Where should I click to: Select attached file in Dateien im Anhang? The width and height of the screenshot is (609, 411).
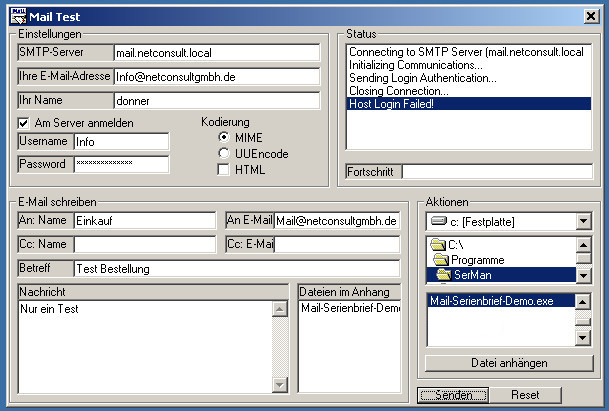[350, 308]
